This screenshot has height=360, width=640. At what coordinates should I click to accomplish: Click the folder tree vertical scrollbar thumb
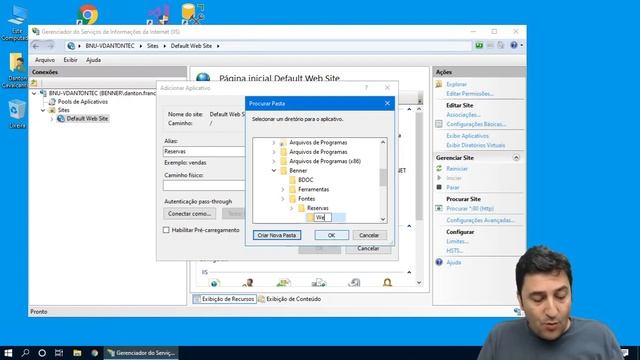(383, 177)
